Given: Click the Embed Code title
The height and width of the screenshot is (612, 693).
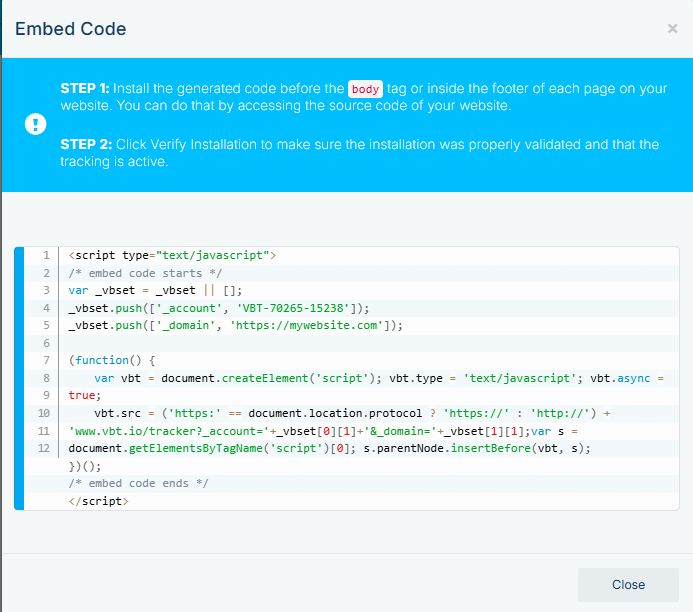Looking at the screenshot, I should click(71, 29).
